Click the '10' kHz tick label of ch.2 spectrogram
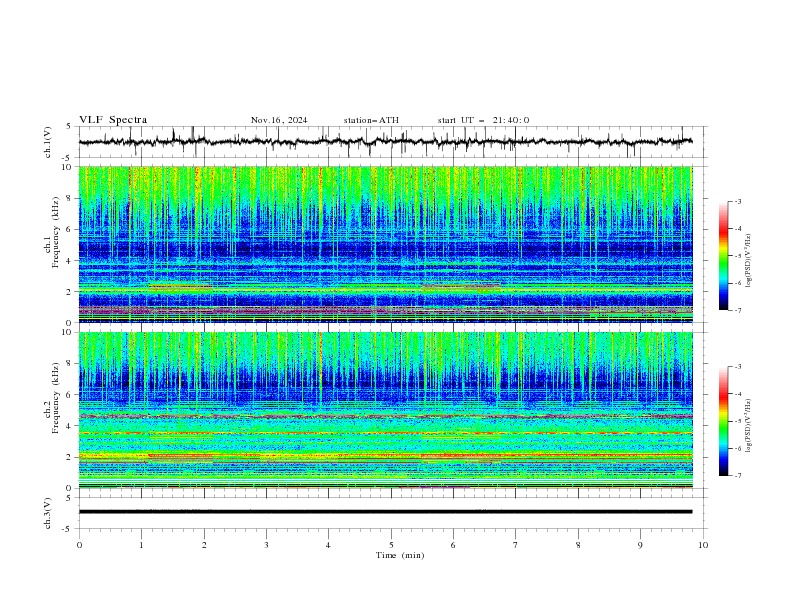The width and height of the screenshot is (792, 612). tap(68, 332)
